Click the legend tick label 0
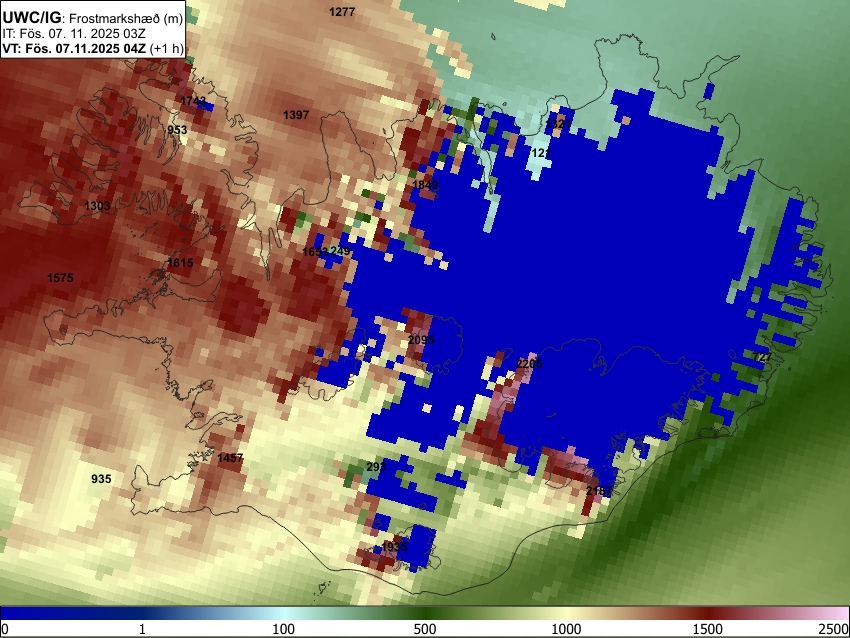 pos(5,629)
